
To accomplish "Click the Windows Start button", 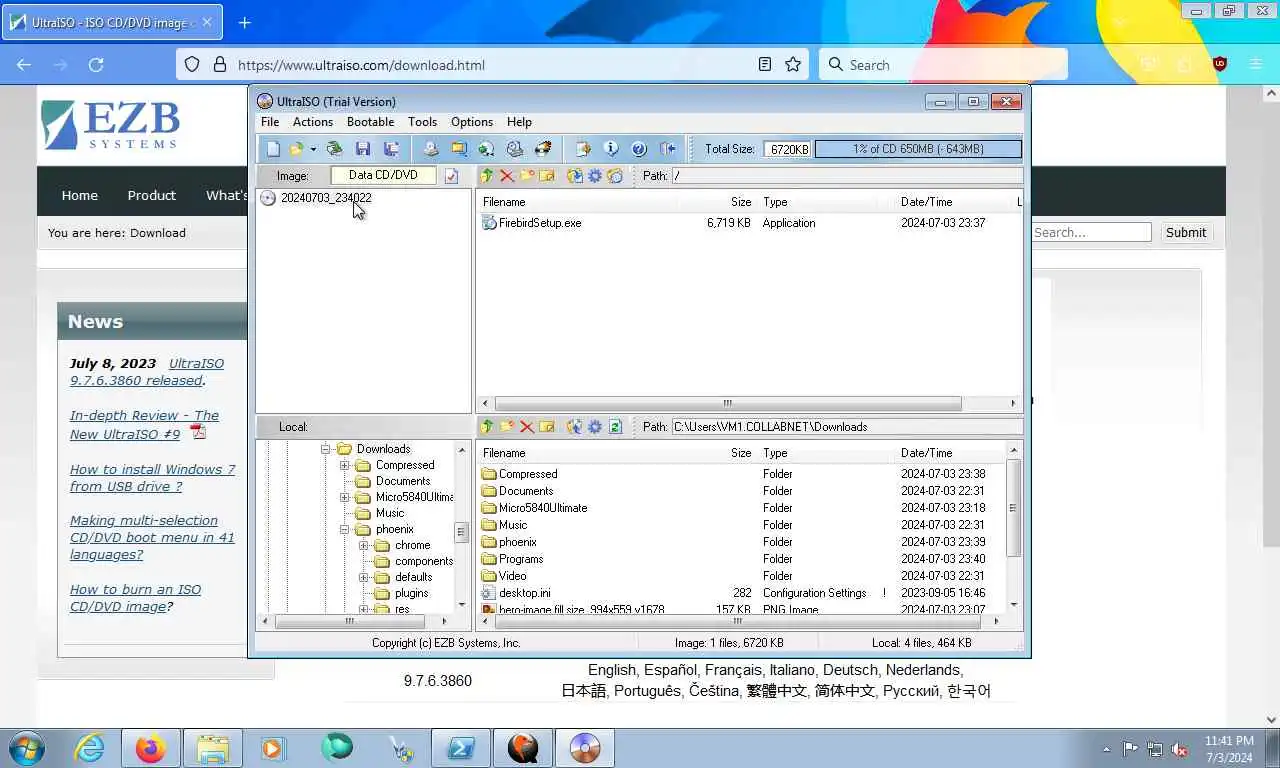I will (26, 748).
